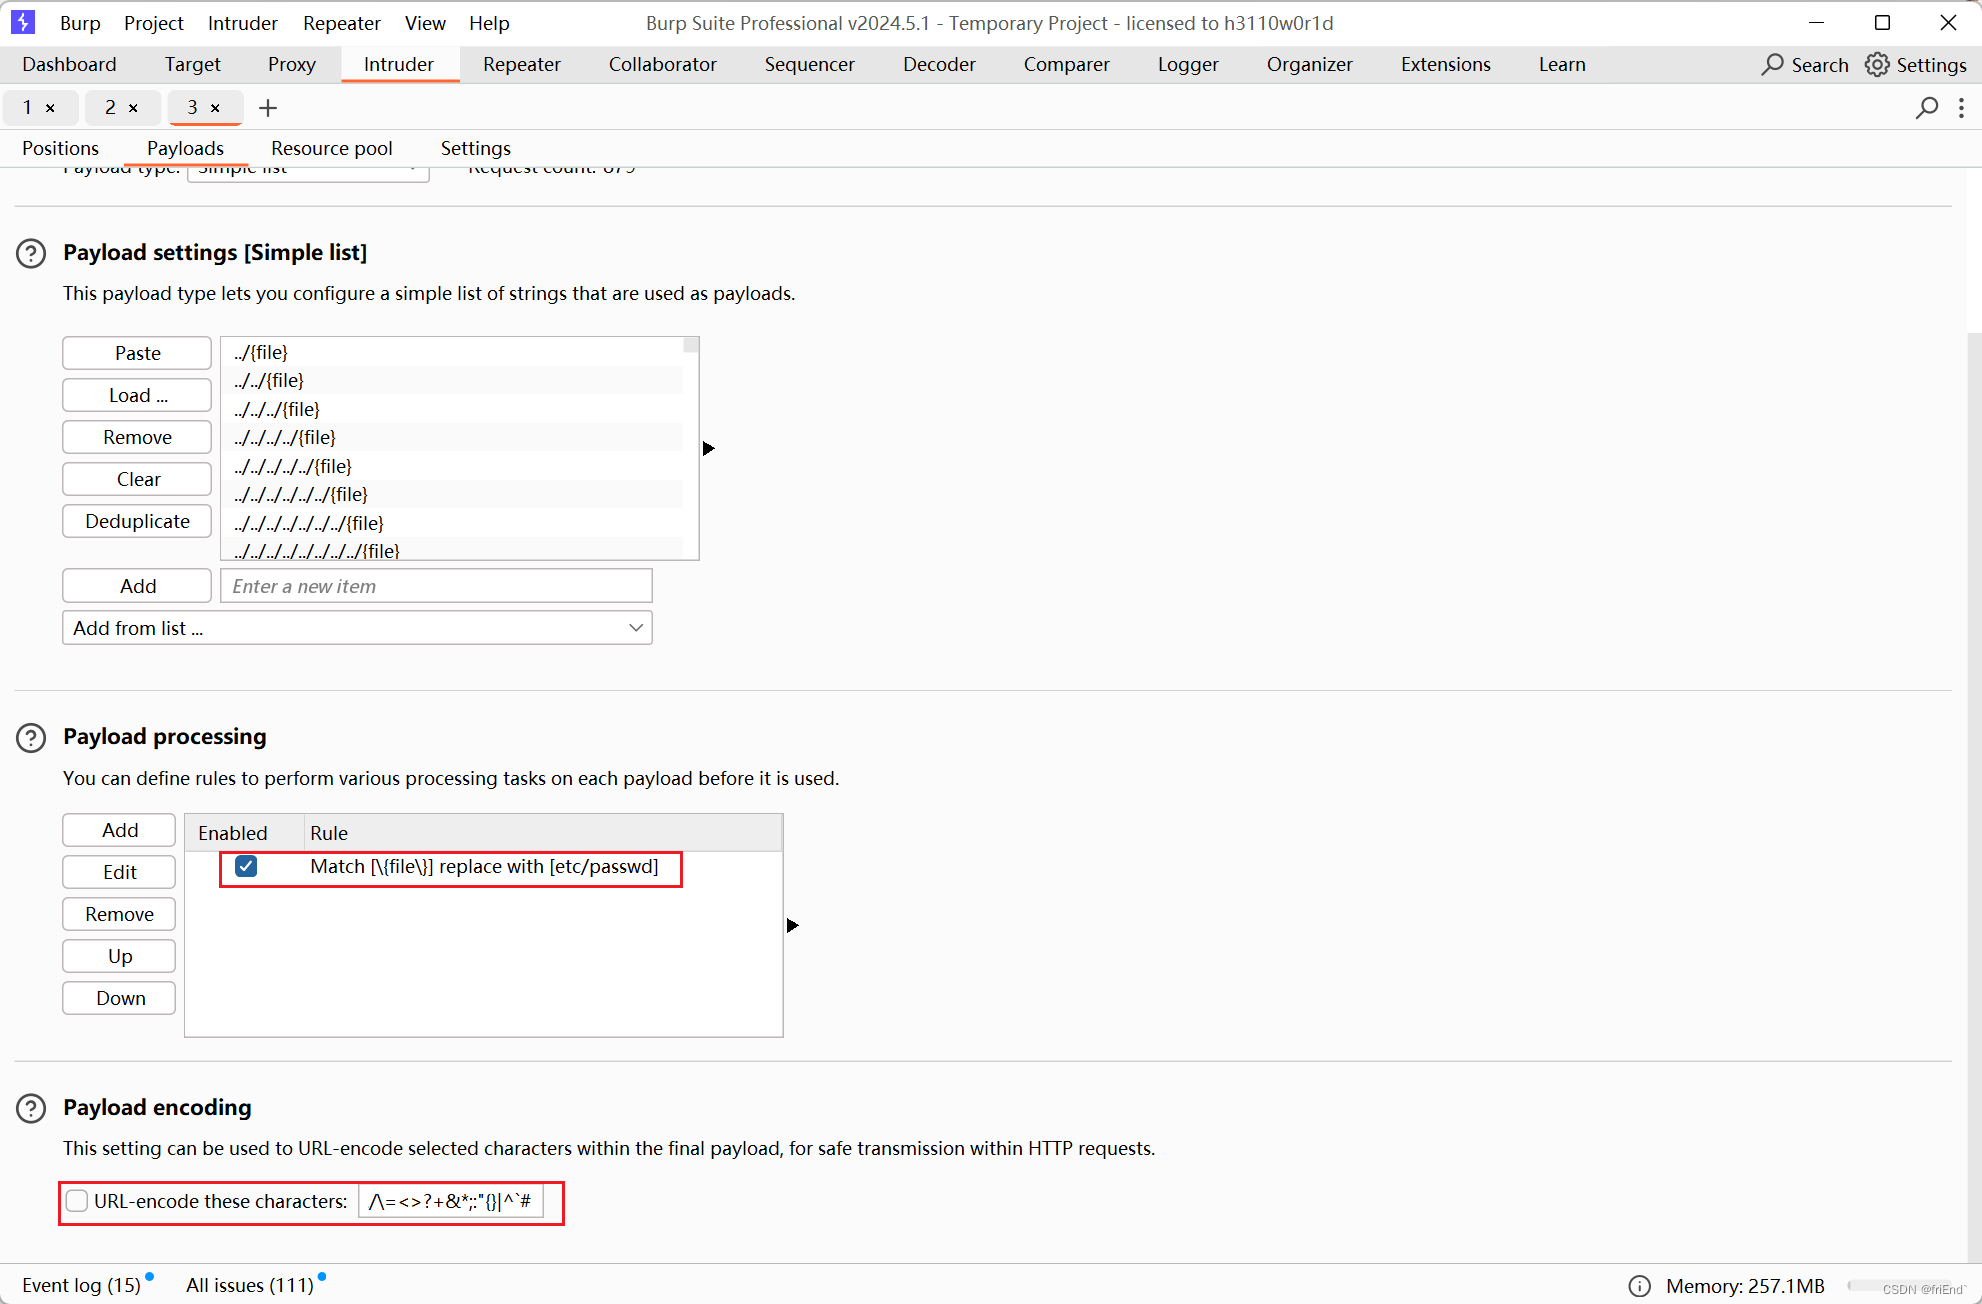Image resolution: width=1982 pixels, height=1304 pixels.
Task: Open the three-dot options menu icon
Action: 1961,108
